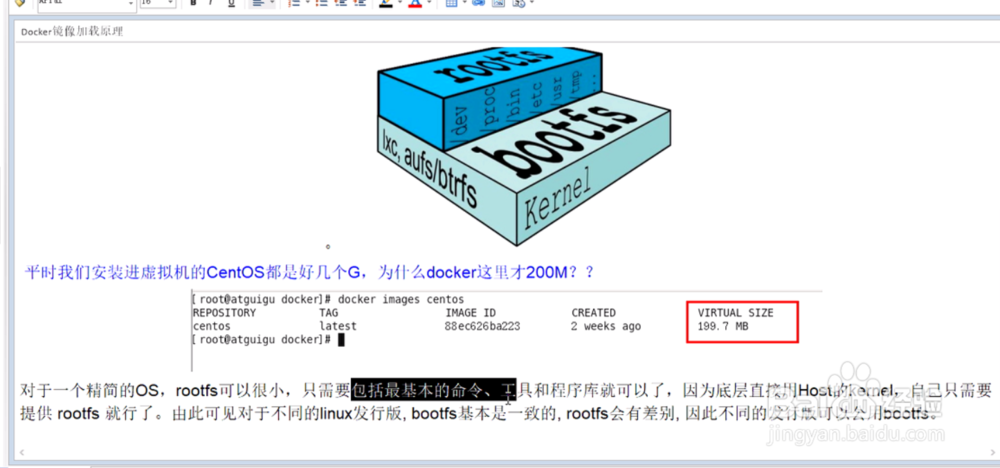Open the text highlight color dropdown arrow

399,3
